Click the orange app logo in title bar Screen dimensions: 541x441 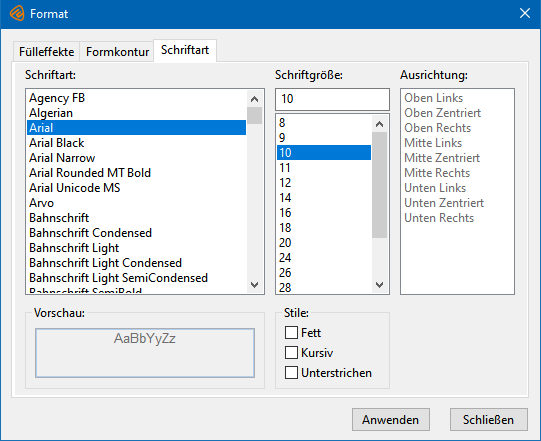pos(17,13)
